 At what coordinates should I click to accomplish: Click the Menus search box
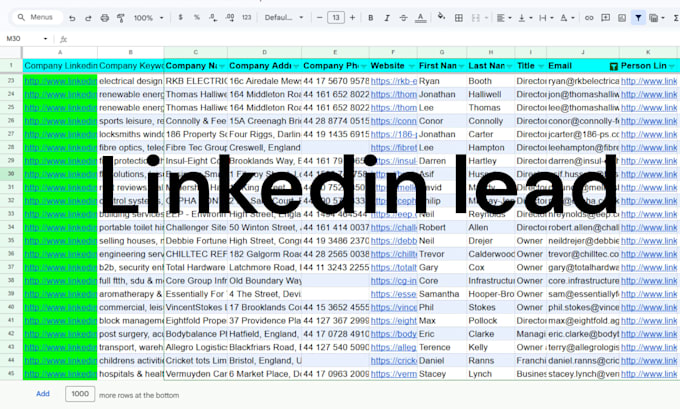36,17
